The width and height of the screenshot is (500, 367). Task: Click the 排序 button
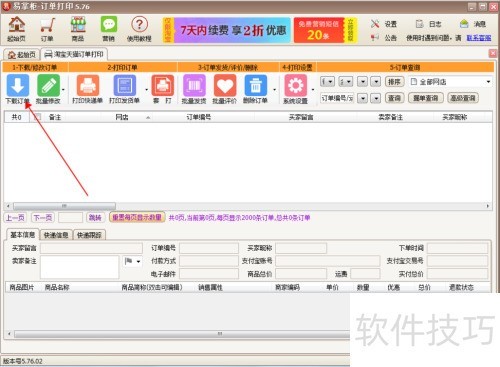pos(394,82)
